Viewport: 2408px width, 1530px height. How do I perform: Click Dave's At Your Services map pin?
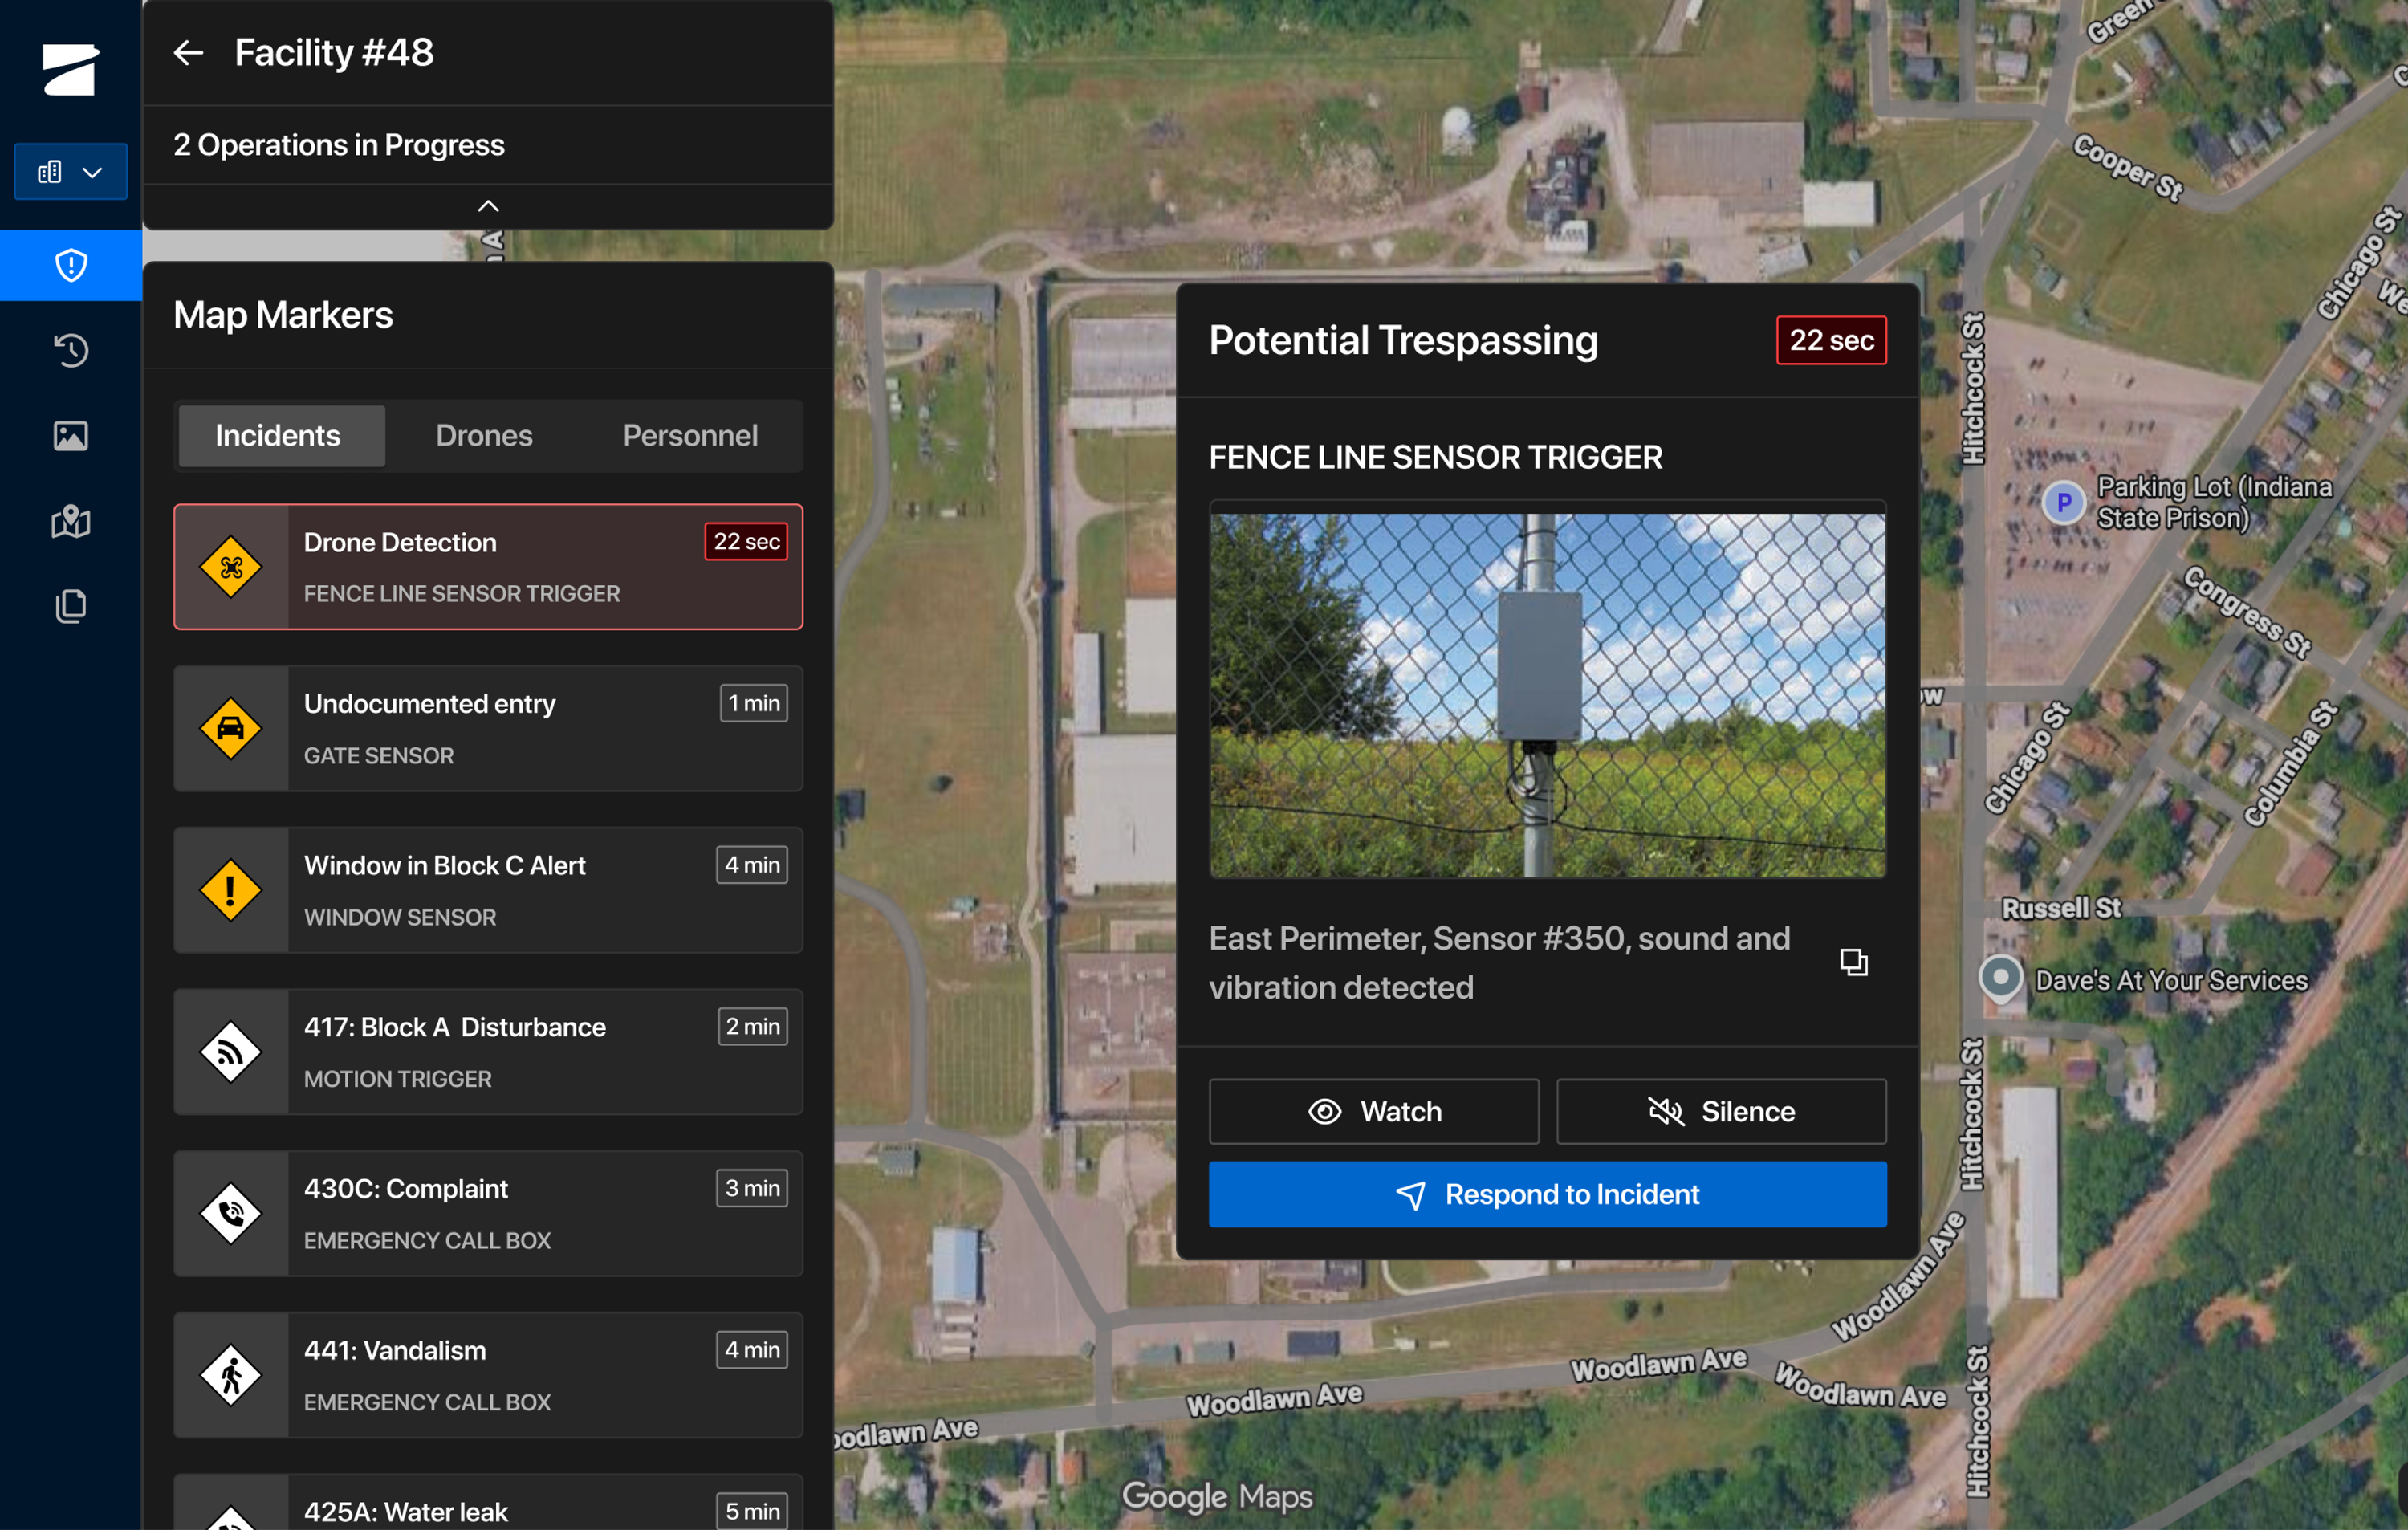[2000, 977]
